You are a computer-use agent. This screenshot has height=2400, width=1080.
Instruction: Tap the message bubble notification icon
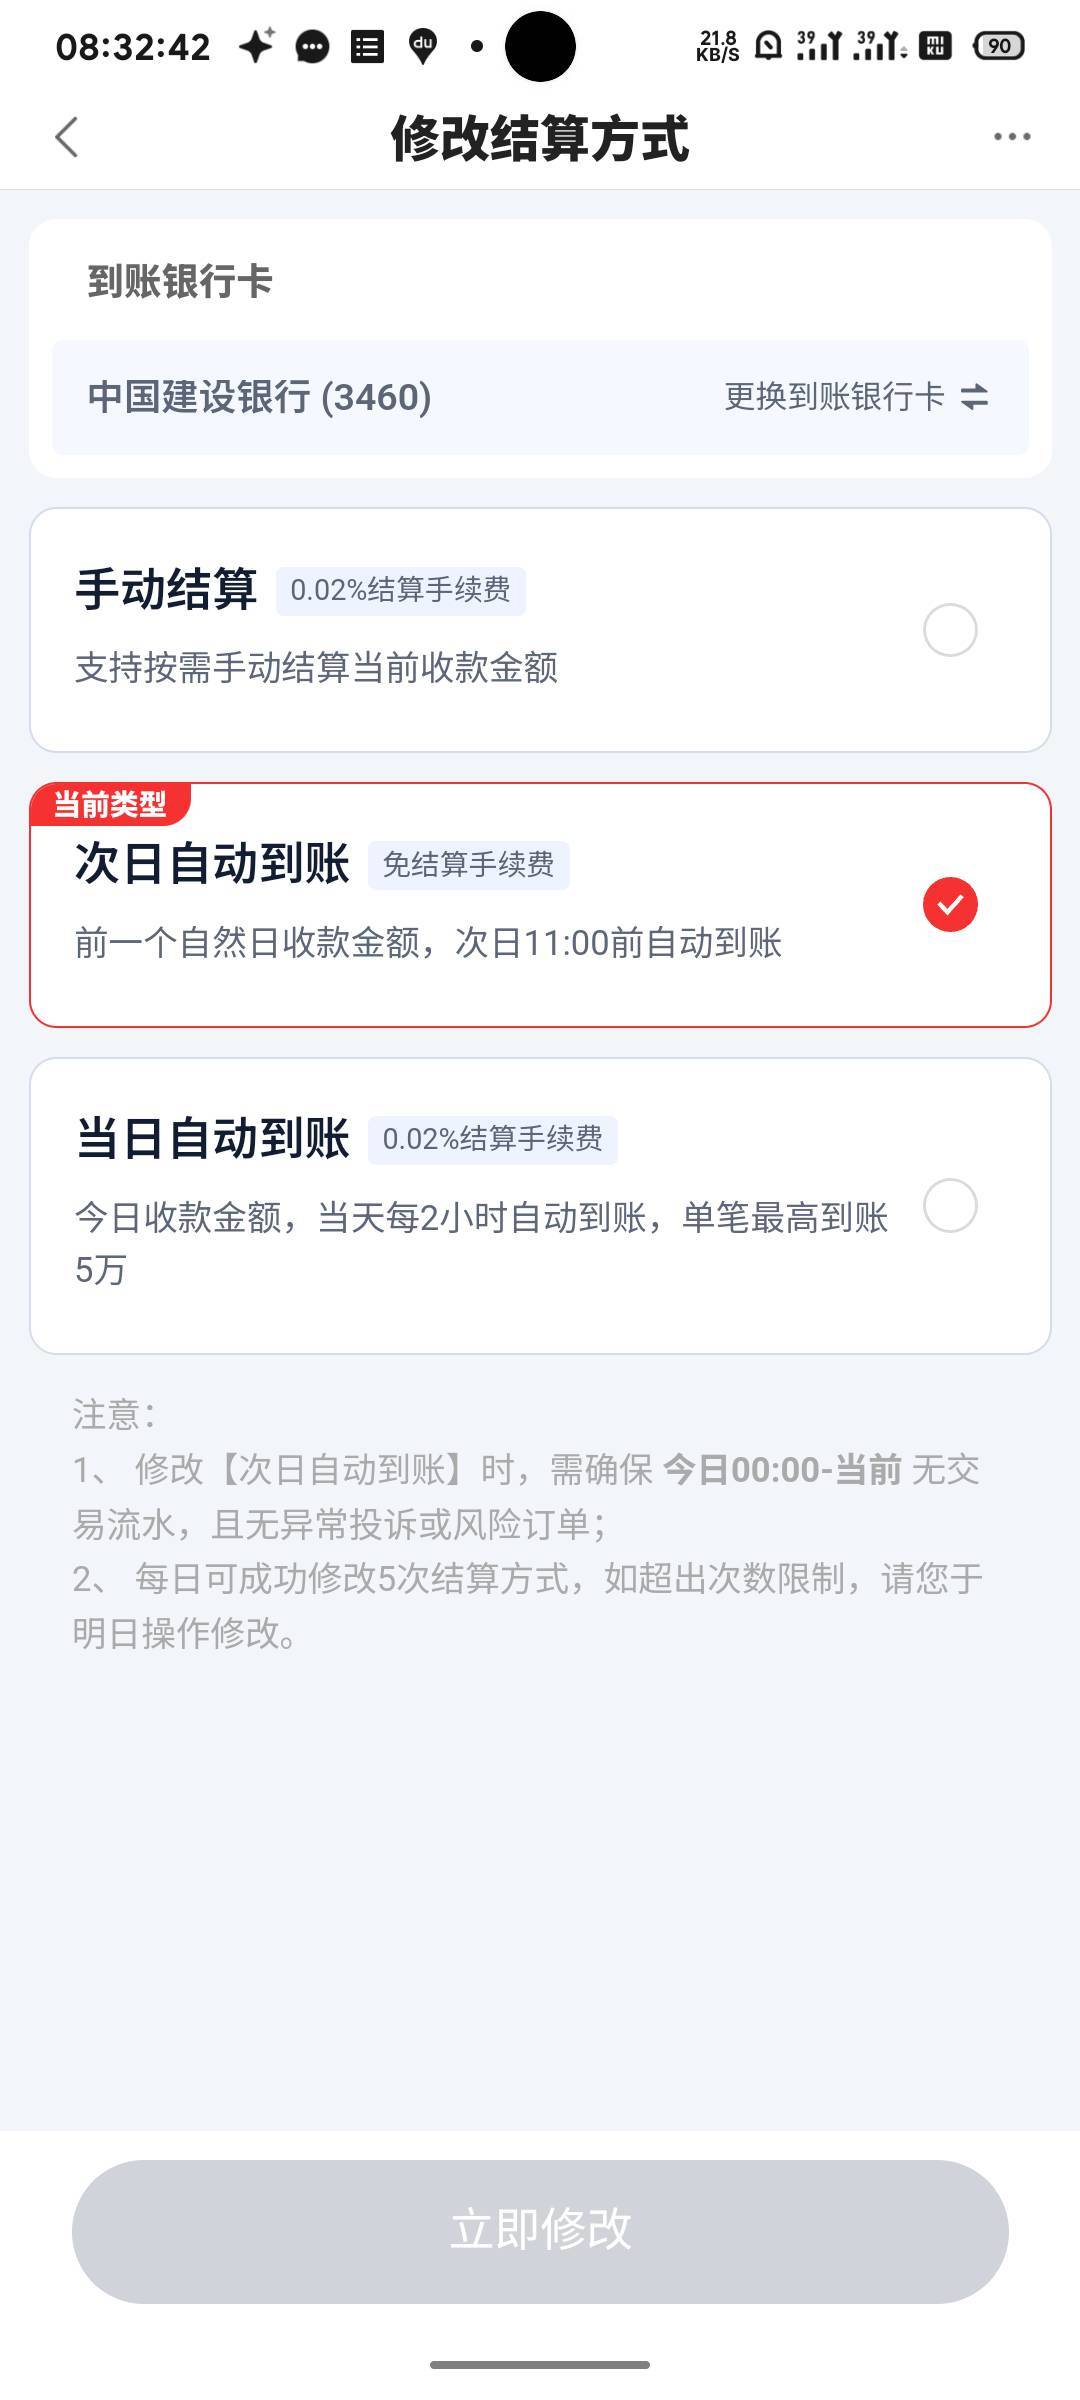tap(312, 47)
